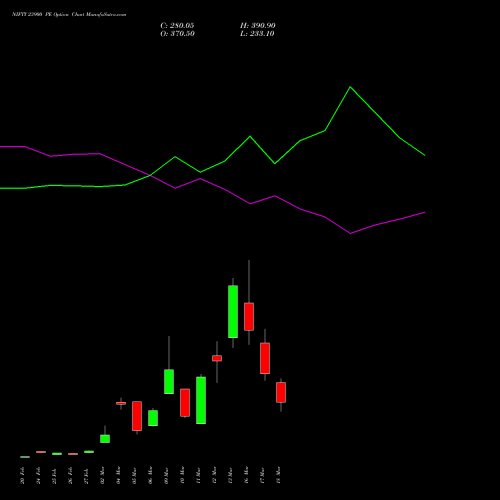Click the red candle above 17 Mar
Image resolution: width=500 pixels, height=500 pixels.
[x=265, y=358]
